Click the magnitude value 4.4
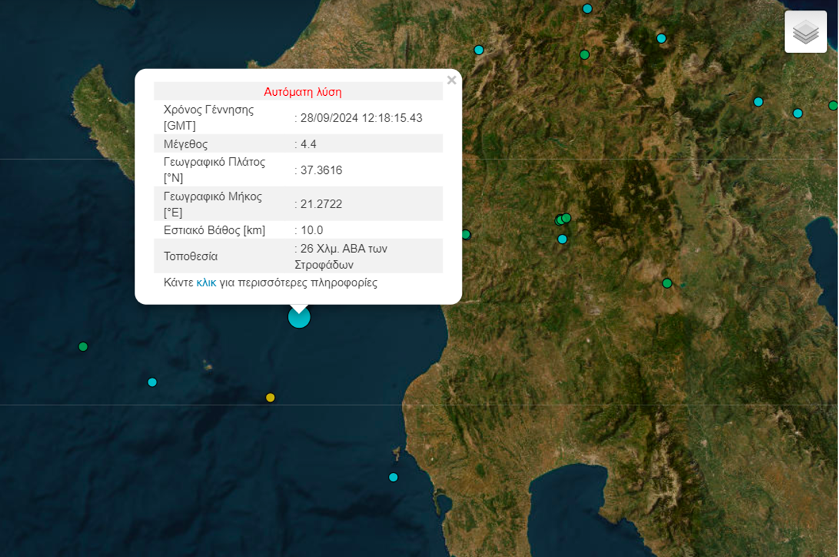This screenshot has height=557, width=839. coord(308,144)
